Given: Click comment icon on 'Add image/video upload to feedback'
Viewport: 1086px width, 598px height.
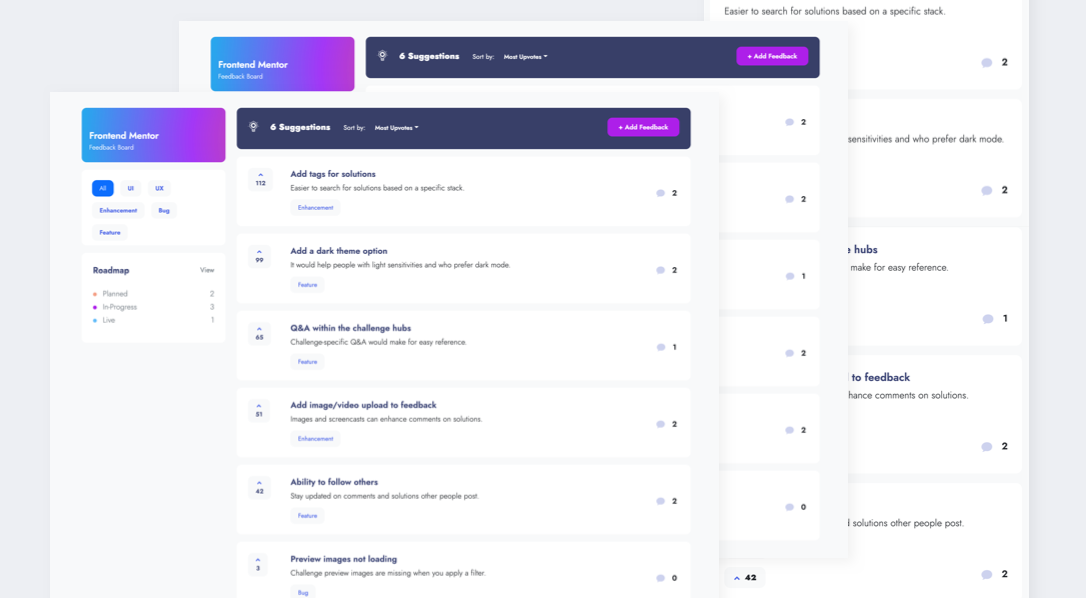Looking at the screenshot, I should (x=660, y=424).
